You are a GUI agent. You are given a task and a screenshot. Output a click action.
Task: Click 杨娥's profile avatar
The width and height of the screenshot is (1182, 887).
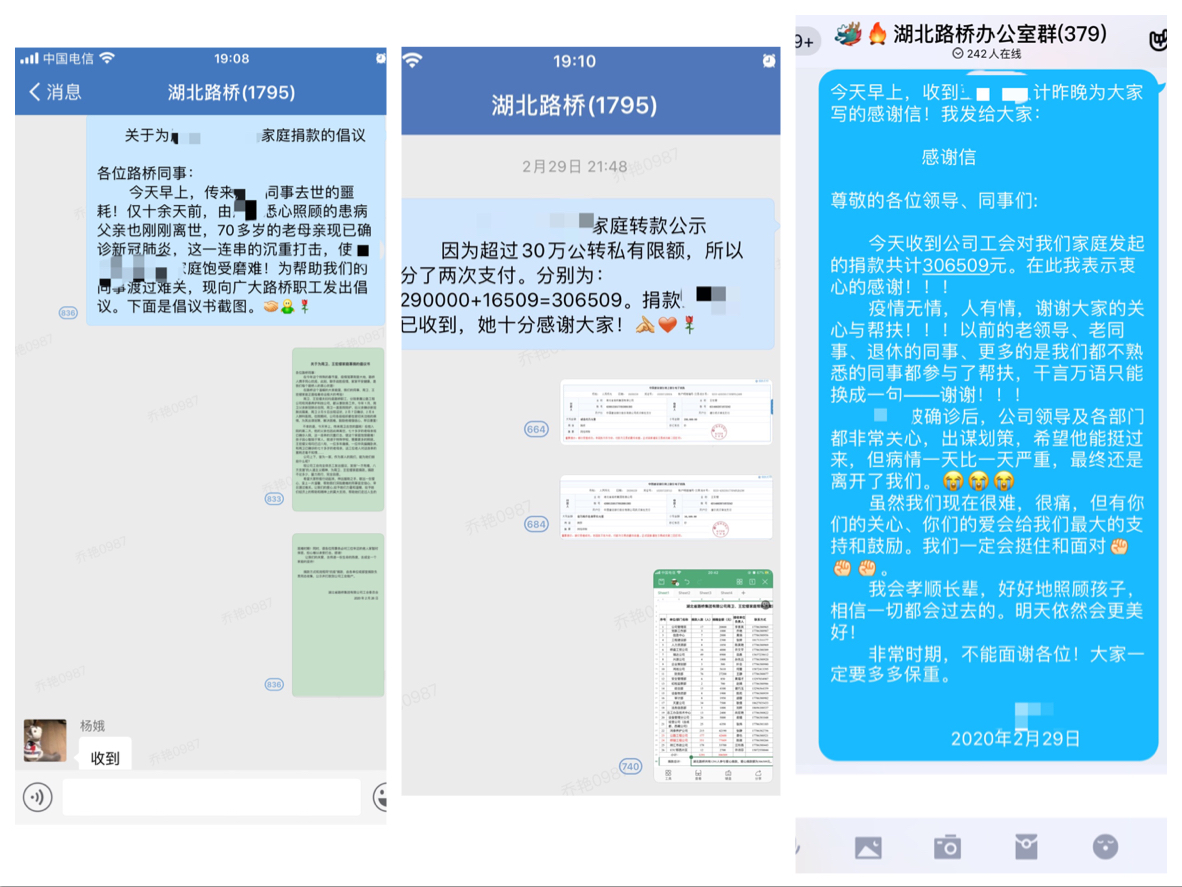point(45,740)
